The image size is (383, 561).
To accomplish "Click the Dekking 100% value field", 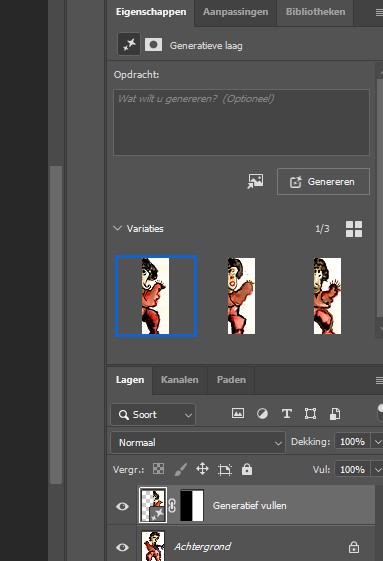I will 353,442.
